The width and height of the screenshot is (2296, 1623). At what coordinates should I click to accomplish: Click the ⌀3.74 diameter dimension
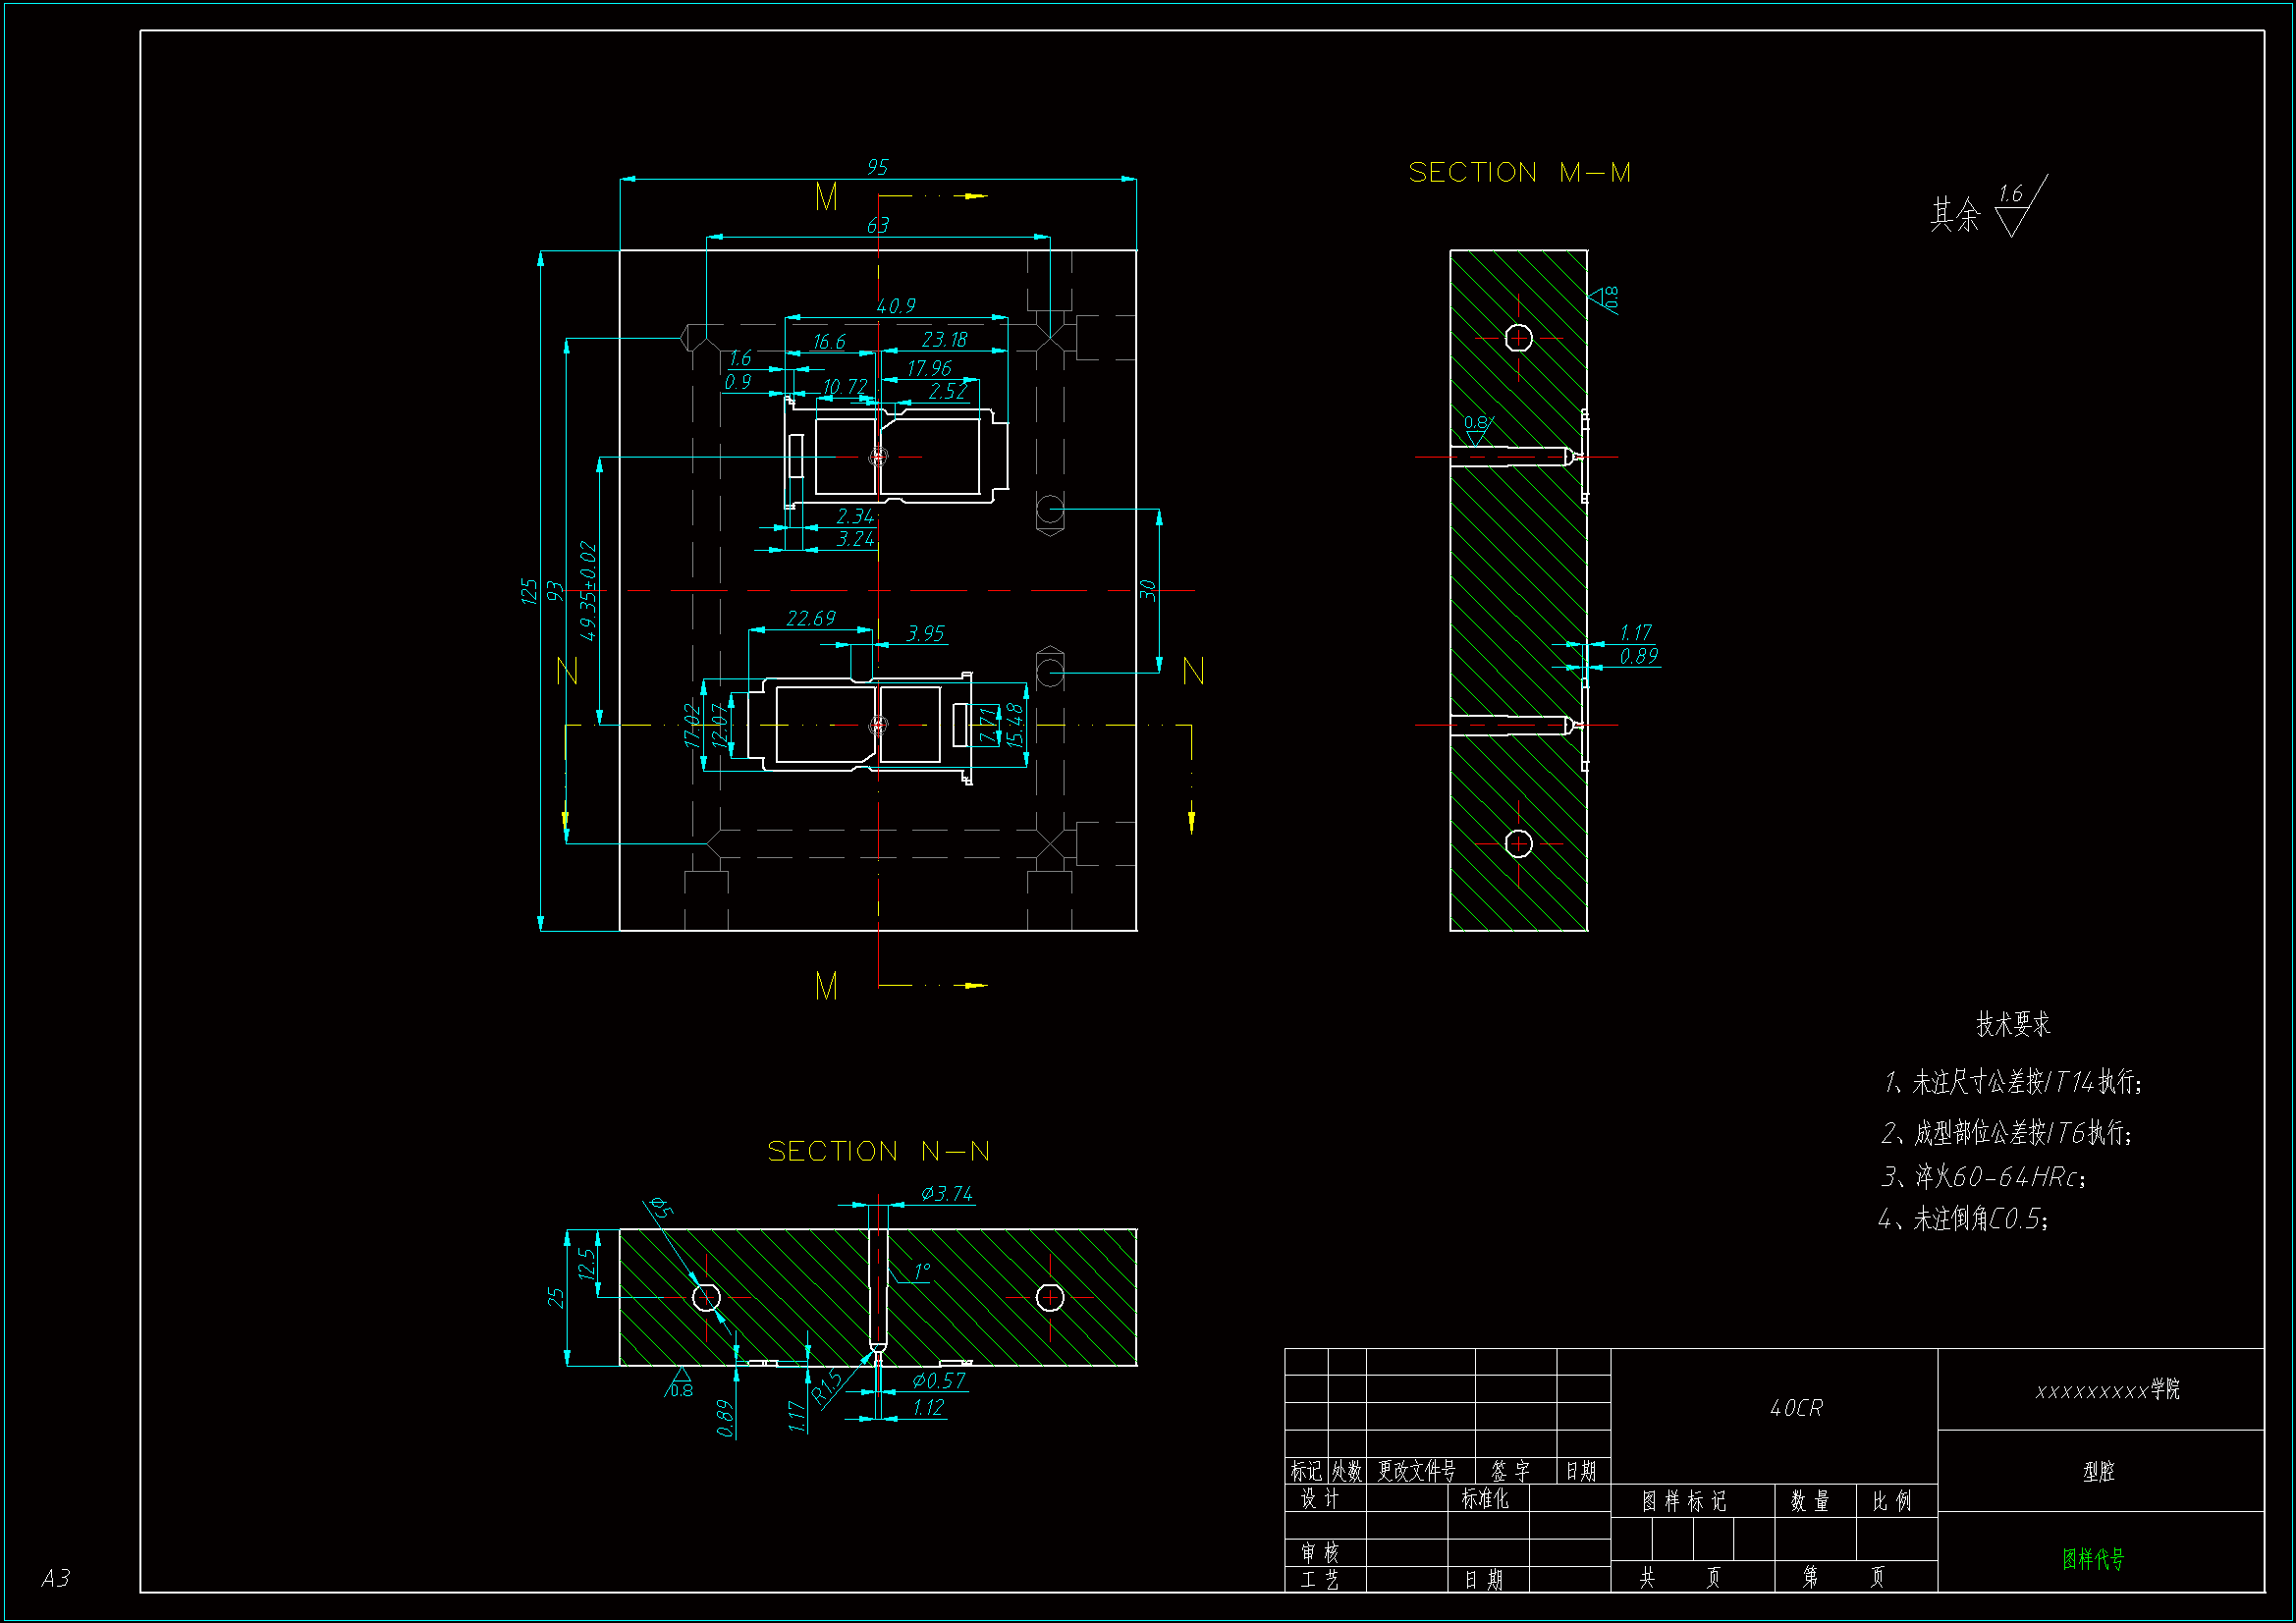pyautogui.click(x=946, y=1194)
